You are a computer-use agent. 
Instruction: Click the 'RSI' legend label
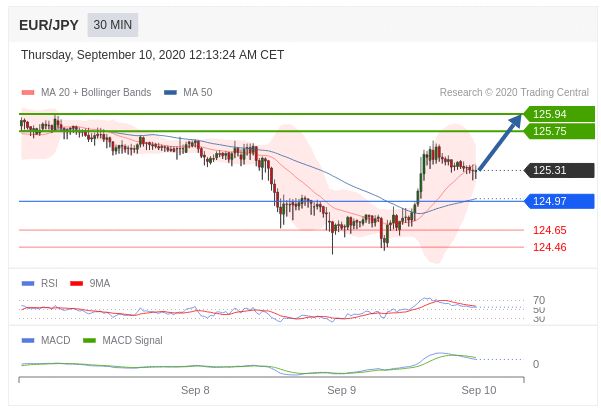click(x=49, y=283)
